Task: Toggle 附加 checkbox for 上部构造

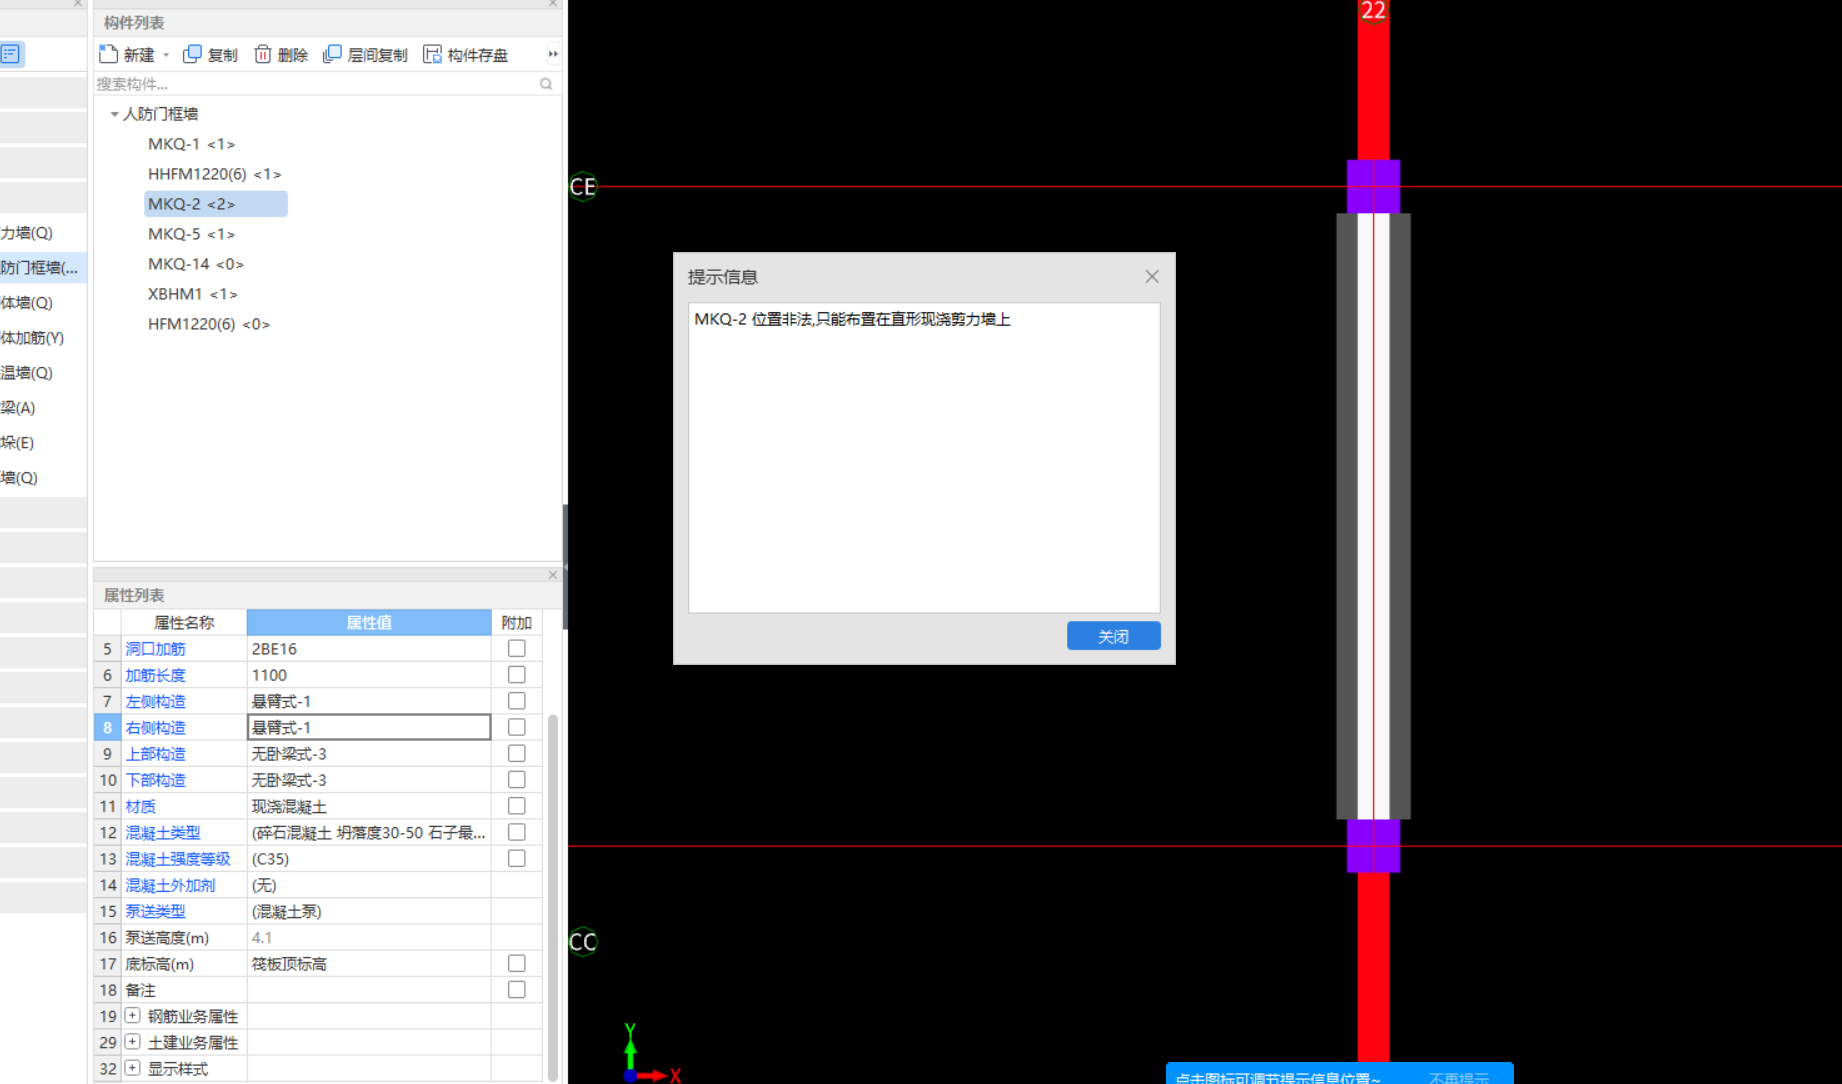Action: coord(517,753)
